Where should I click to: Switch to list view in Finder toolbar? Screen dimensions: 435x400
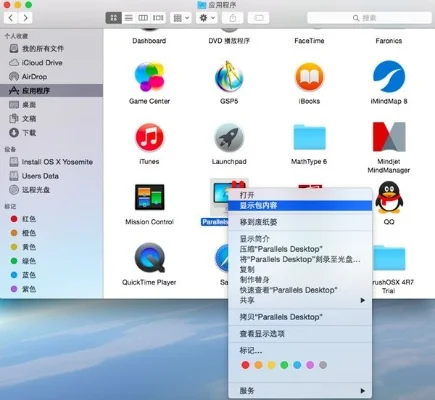click(x=128, y=18)
